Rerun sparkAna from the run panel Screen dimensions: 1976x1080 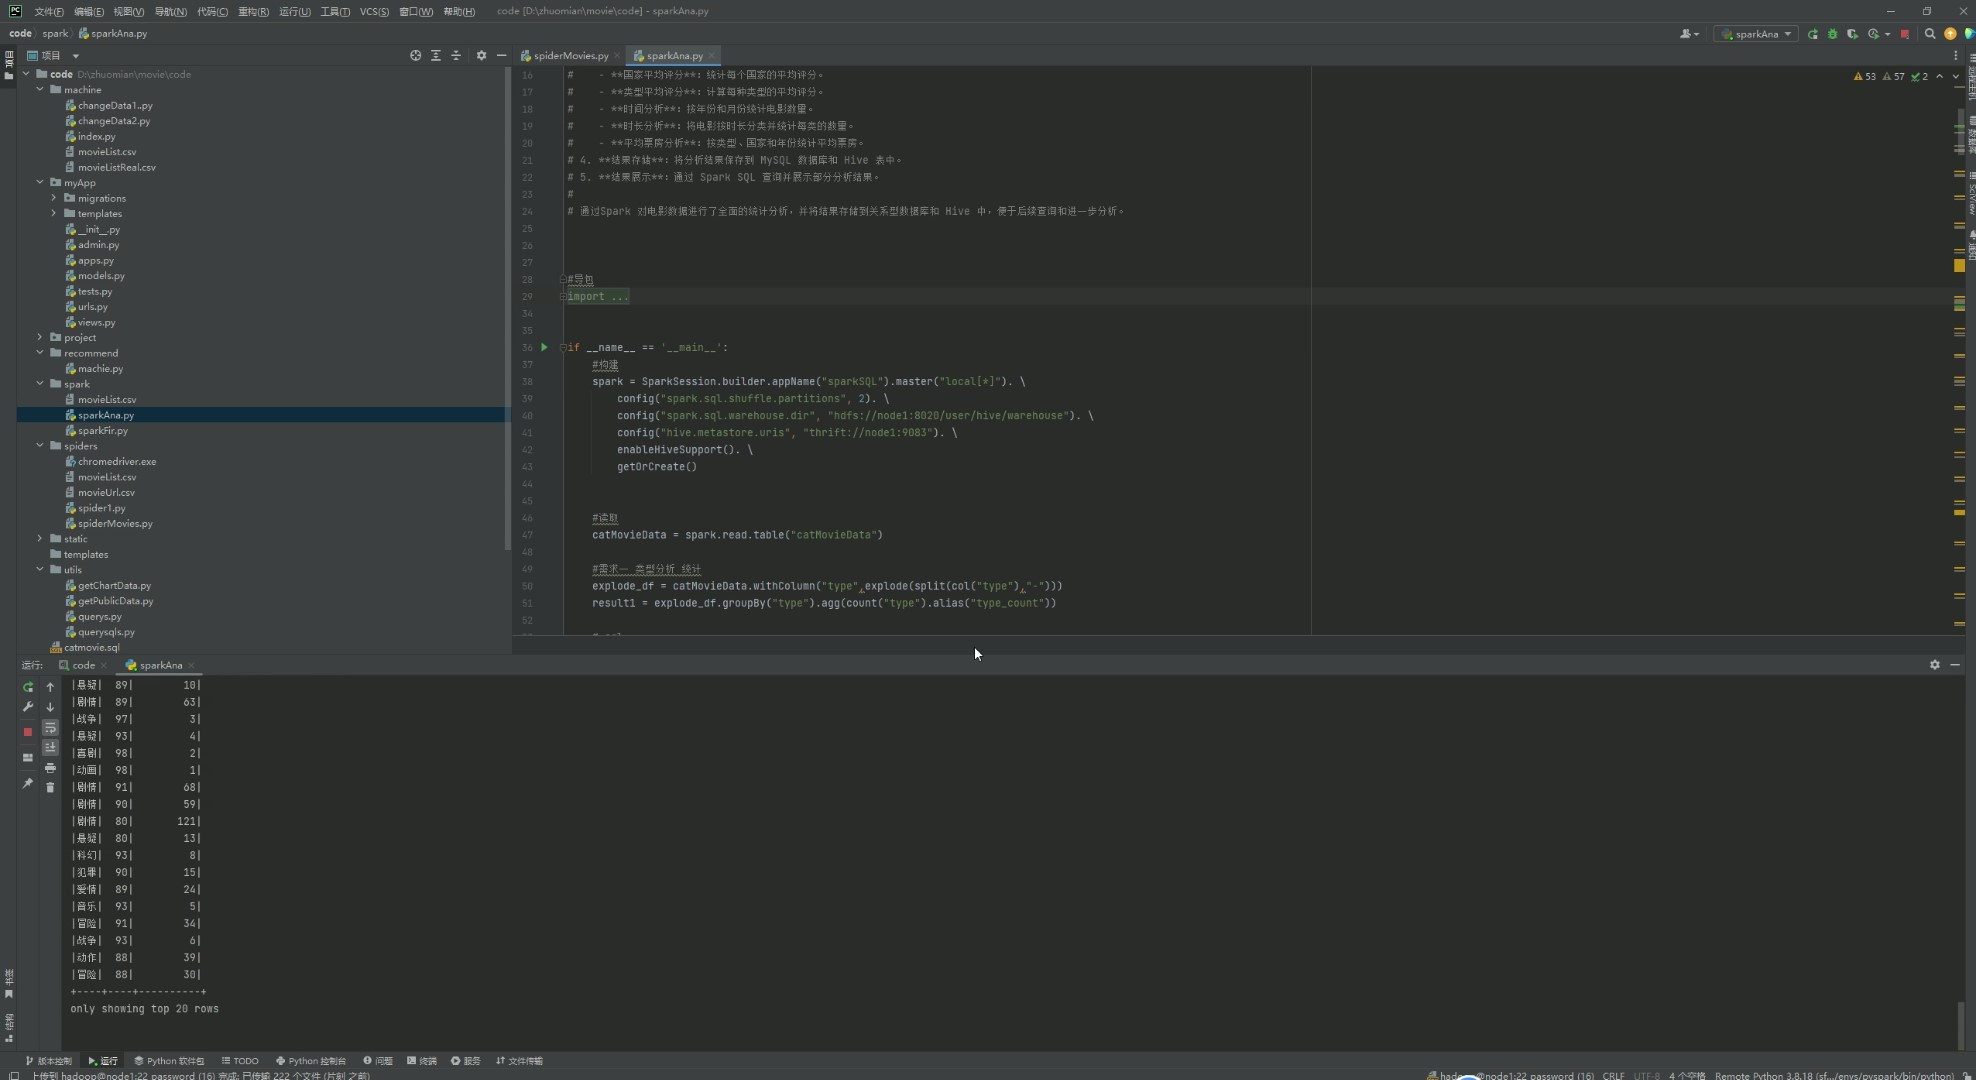pos(28,687)
